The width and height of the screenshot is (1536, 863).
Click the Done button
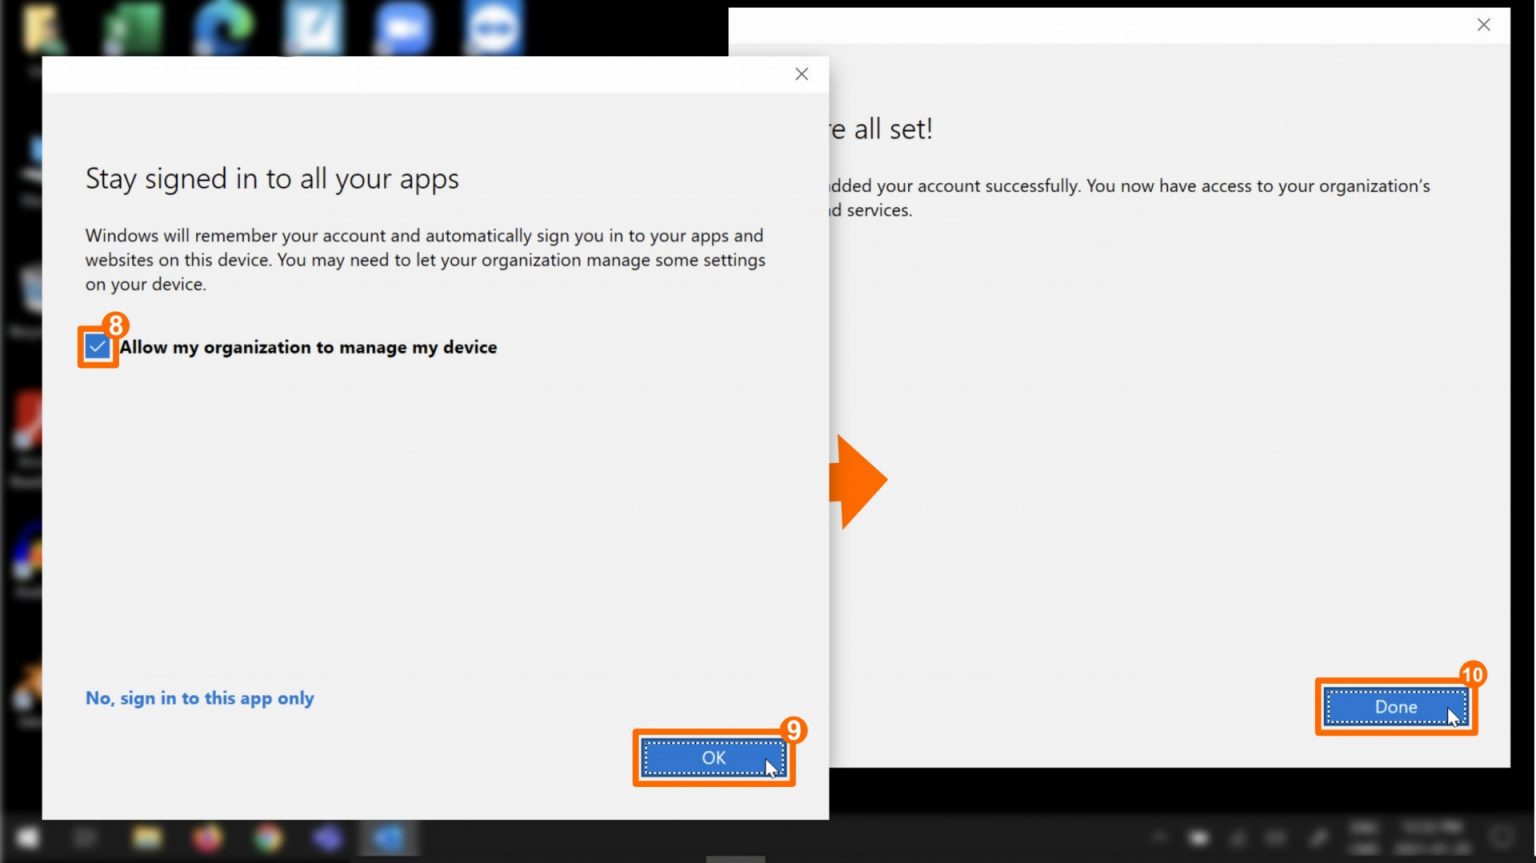[x=1395, y=707]
